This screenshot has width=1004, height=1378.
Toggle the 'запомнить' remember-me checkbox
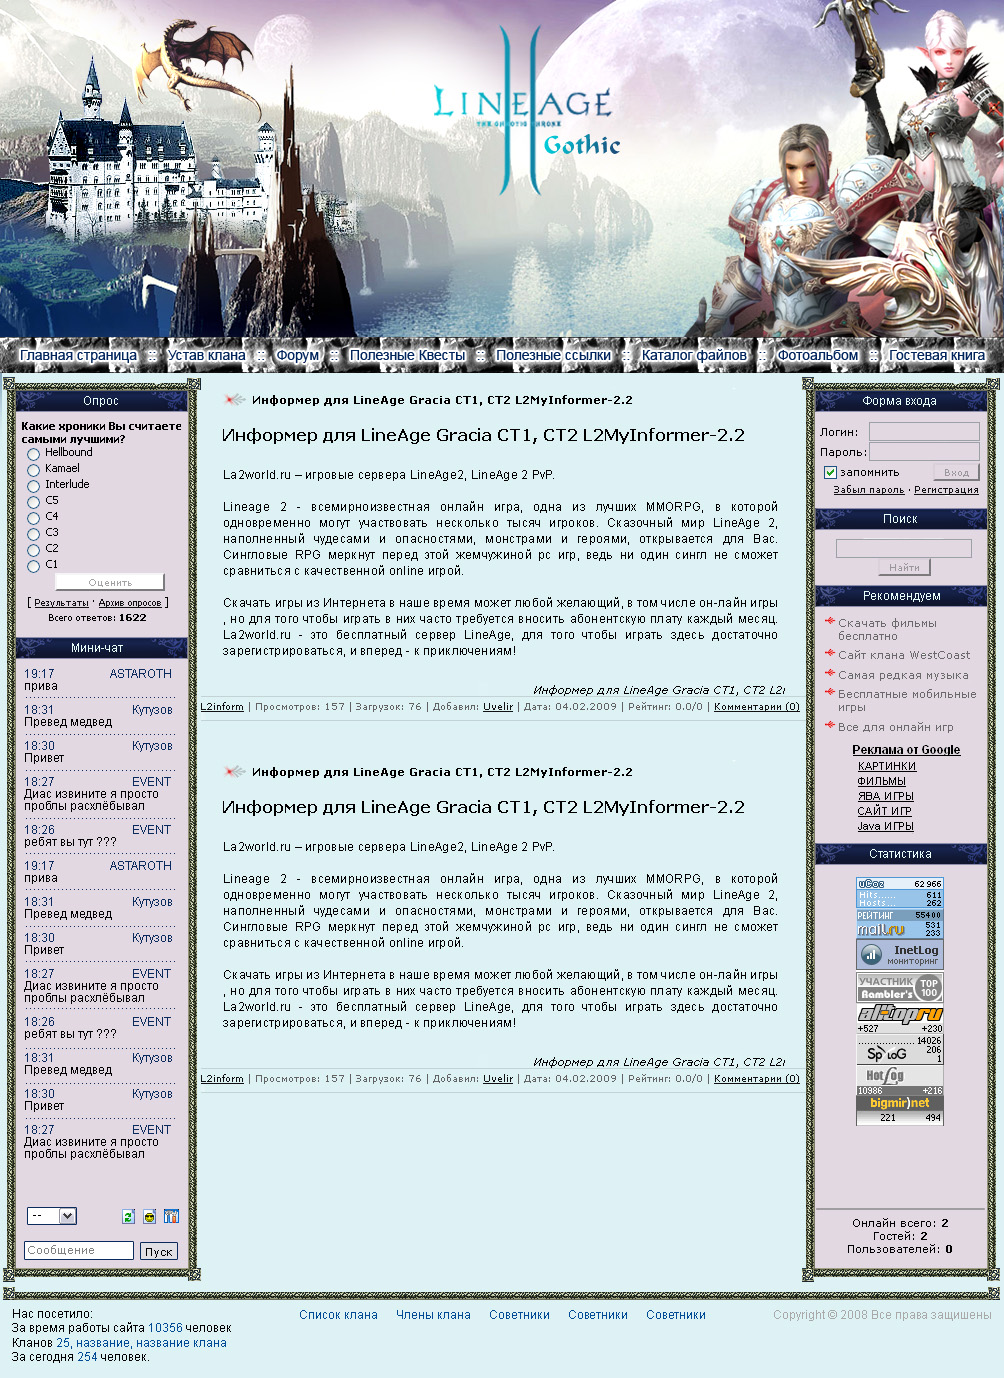pyautogui.click(x=830, y=472)
